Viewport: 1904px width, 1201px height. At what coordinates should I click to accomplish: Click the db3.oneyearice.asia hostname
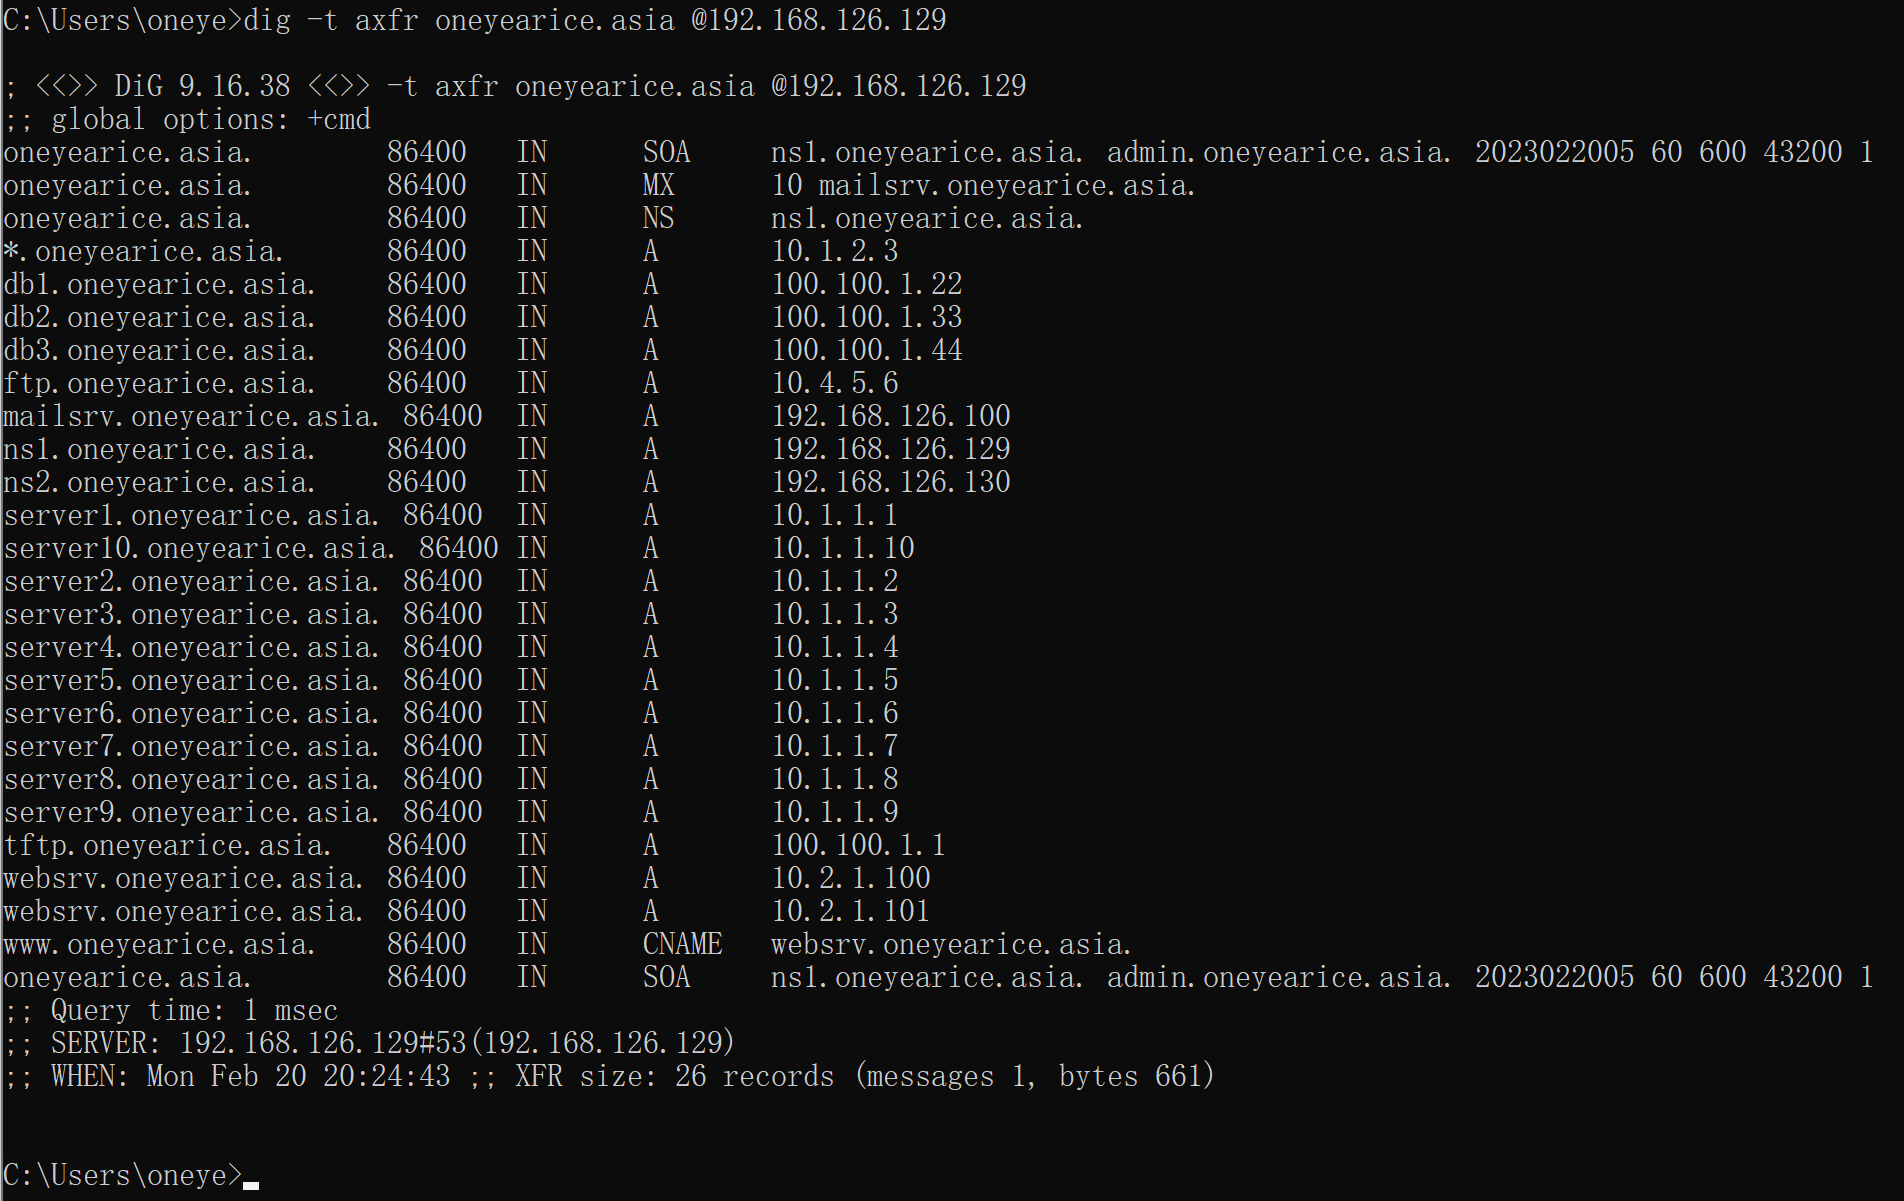pyautogui.click(x=159, y=350)
